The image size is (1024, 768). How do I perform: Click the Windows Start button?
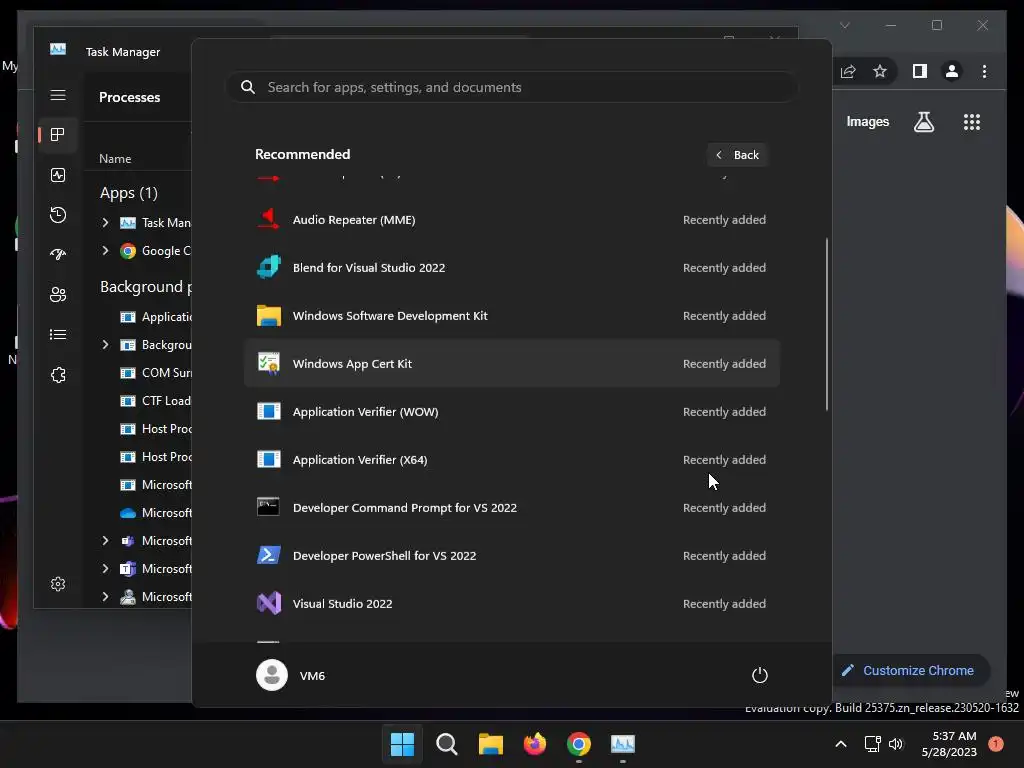pos(402,744)
